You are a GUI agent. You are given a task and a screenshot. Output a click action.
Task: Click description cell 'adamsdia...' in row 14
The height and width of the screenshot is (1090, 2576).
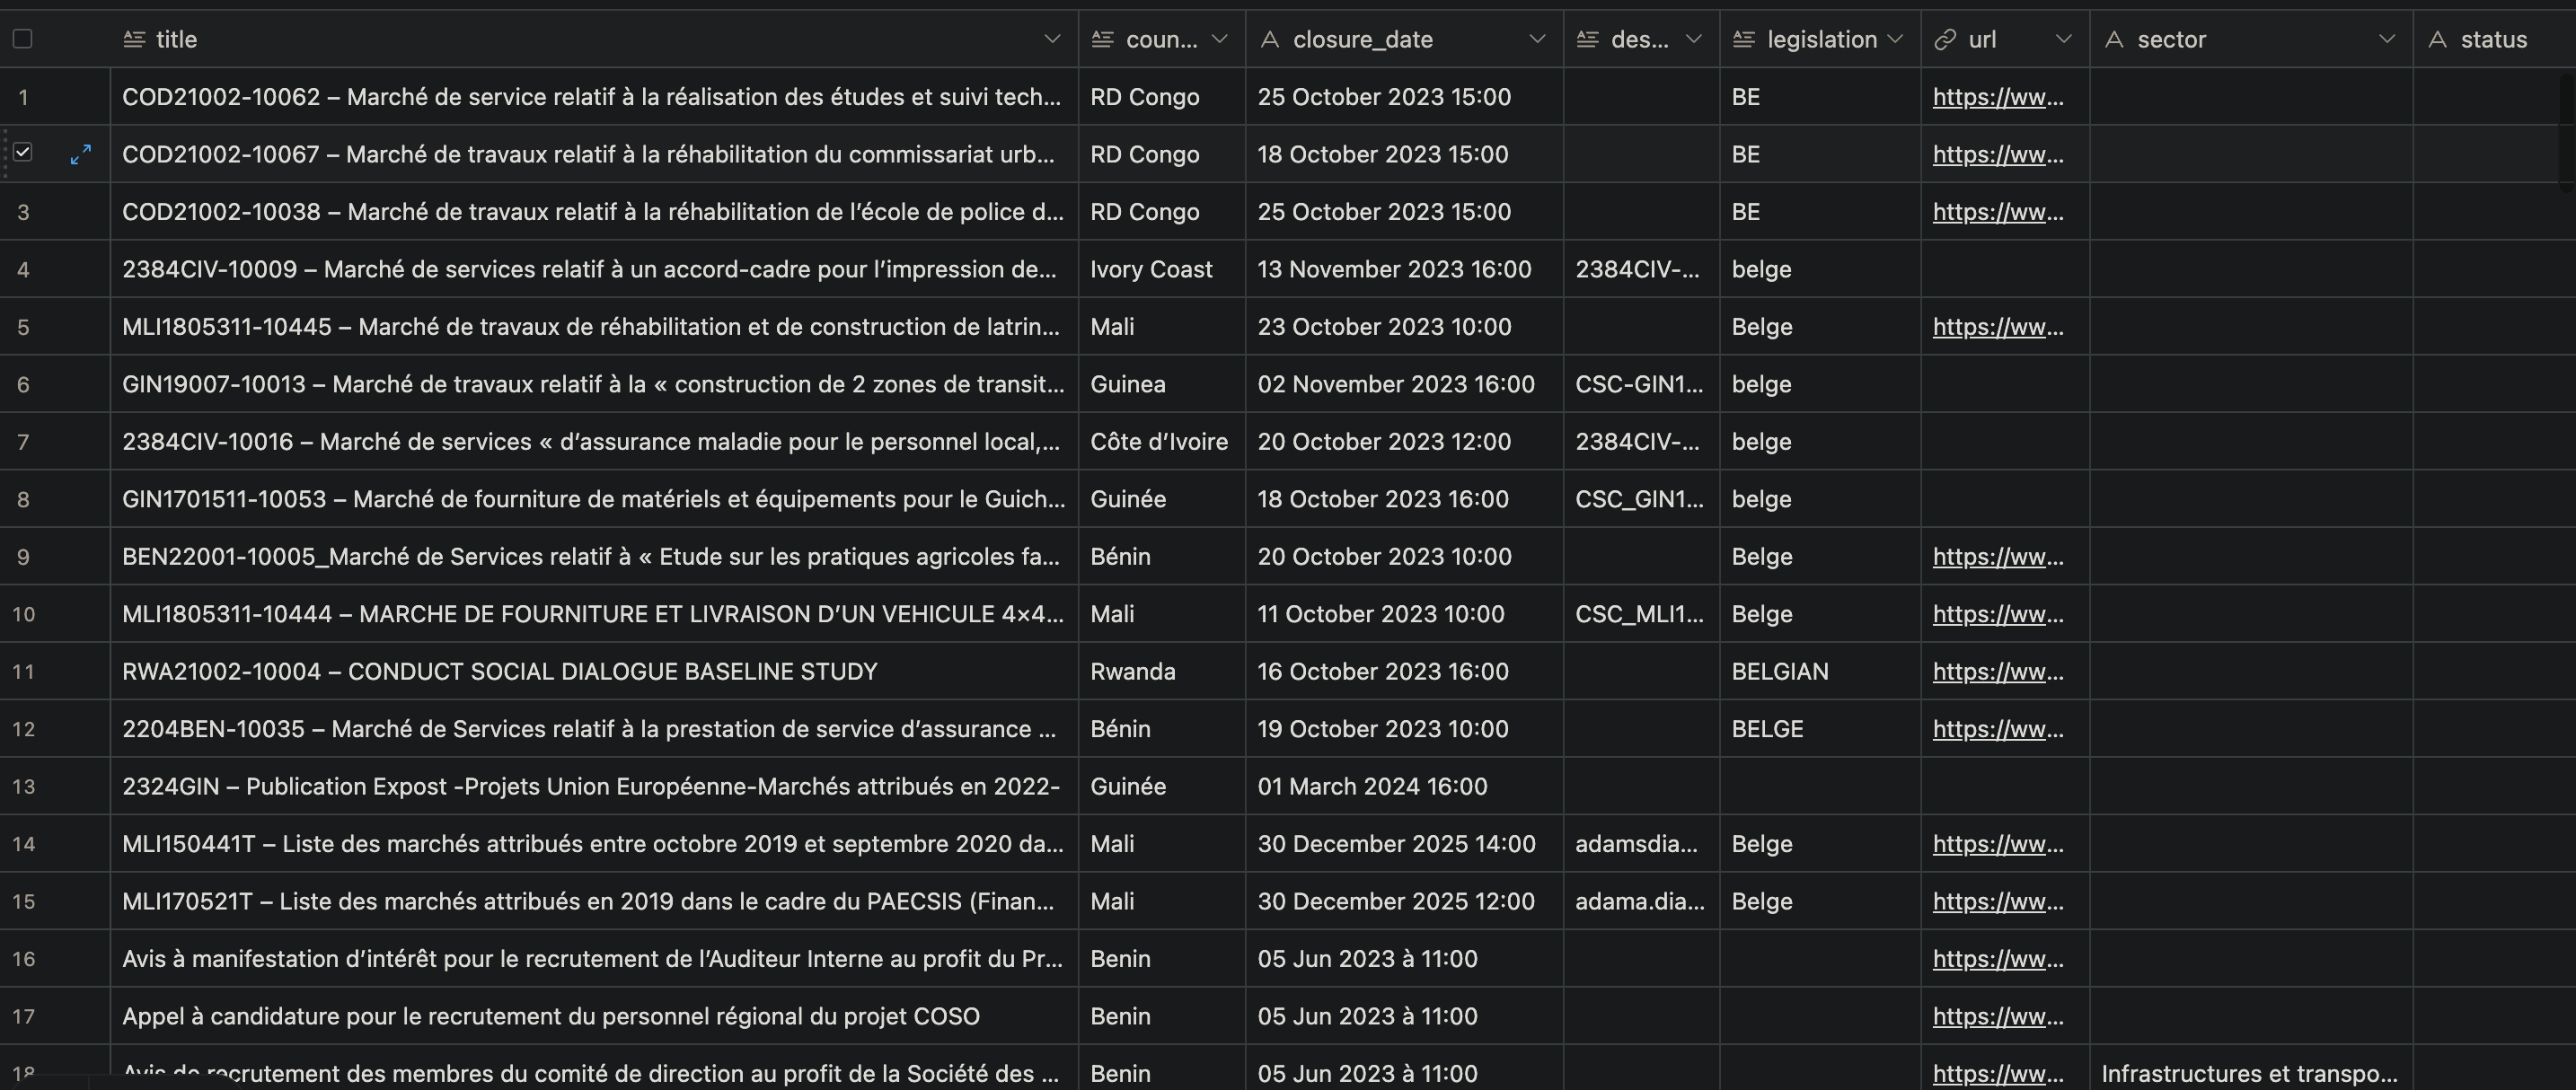click(1641, 844)
